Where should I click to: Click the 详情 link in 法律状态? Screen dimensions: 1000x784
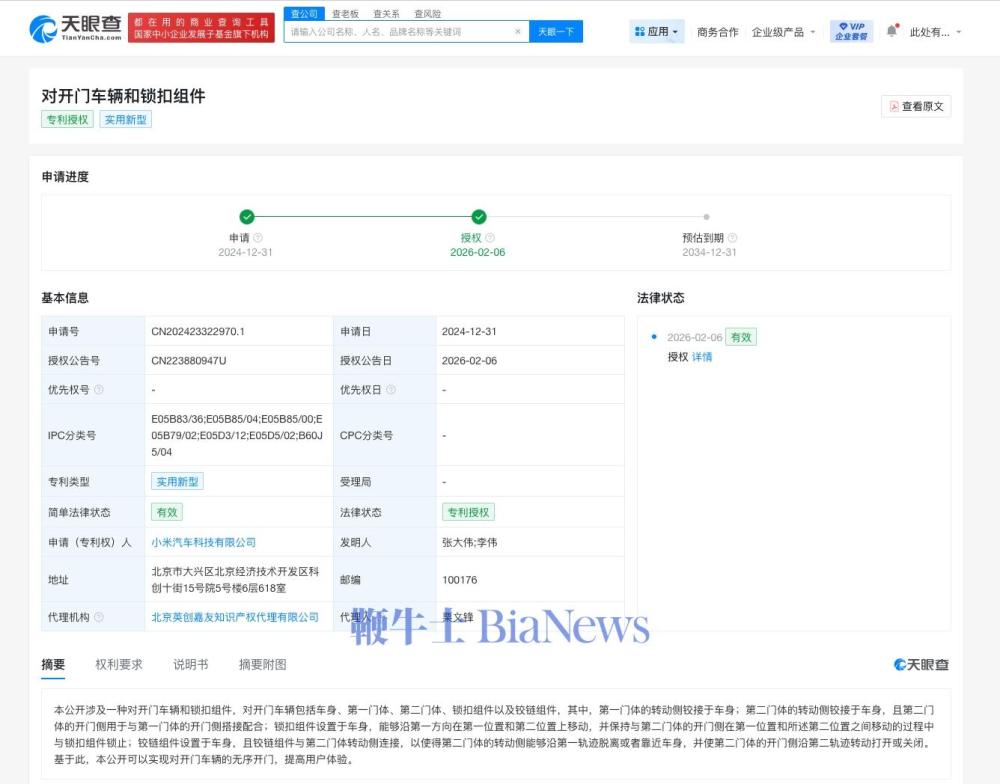point(702,357)
